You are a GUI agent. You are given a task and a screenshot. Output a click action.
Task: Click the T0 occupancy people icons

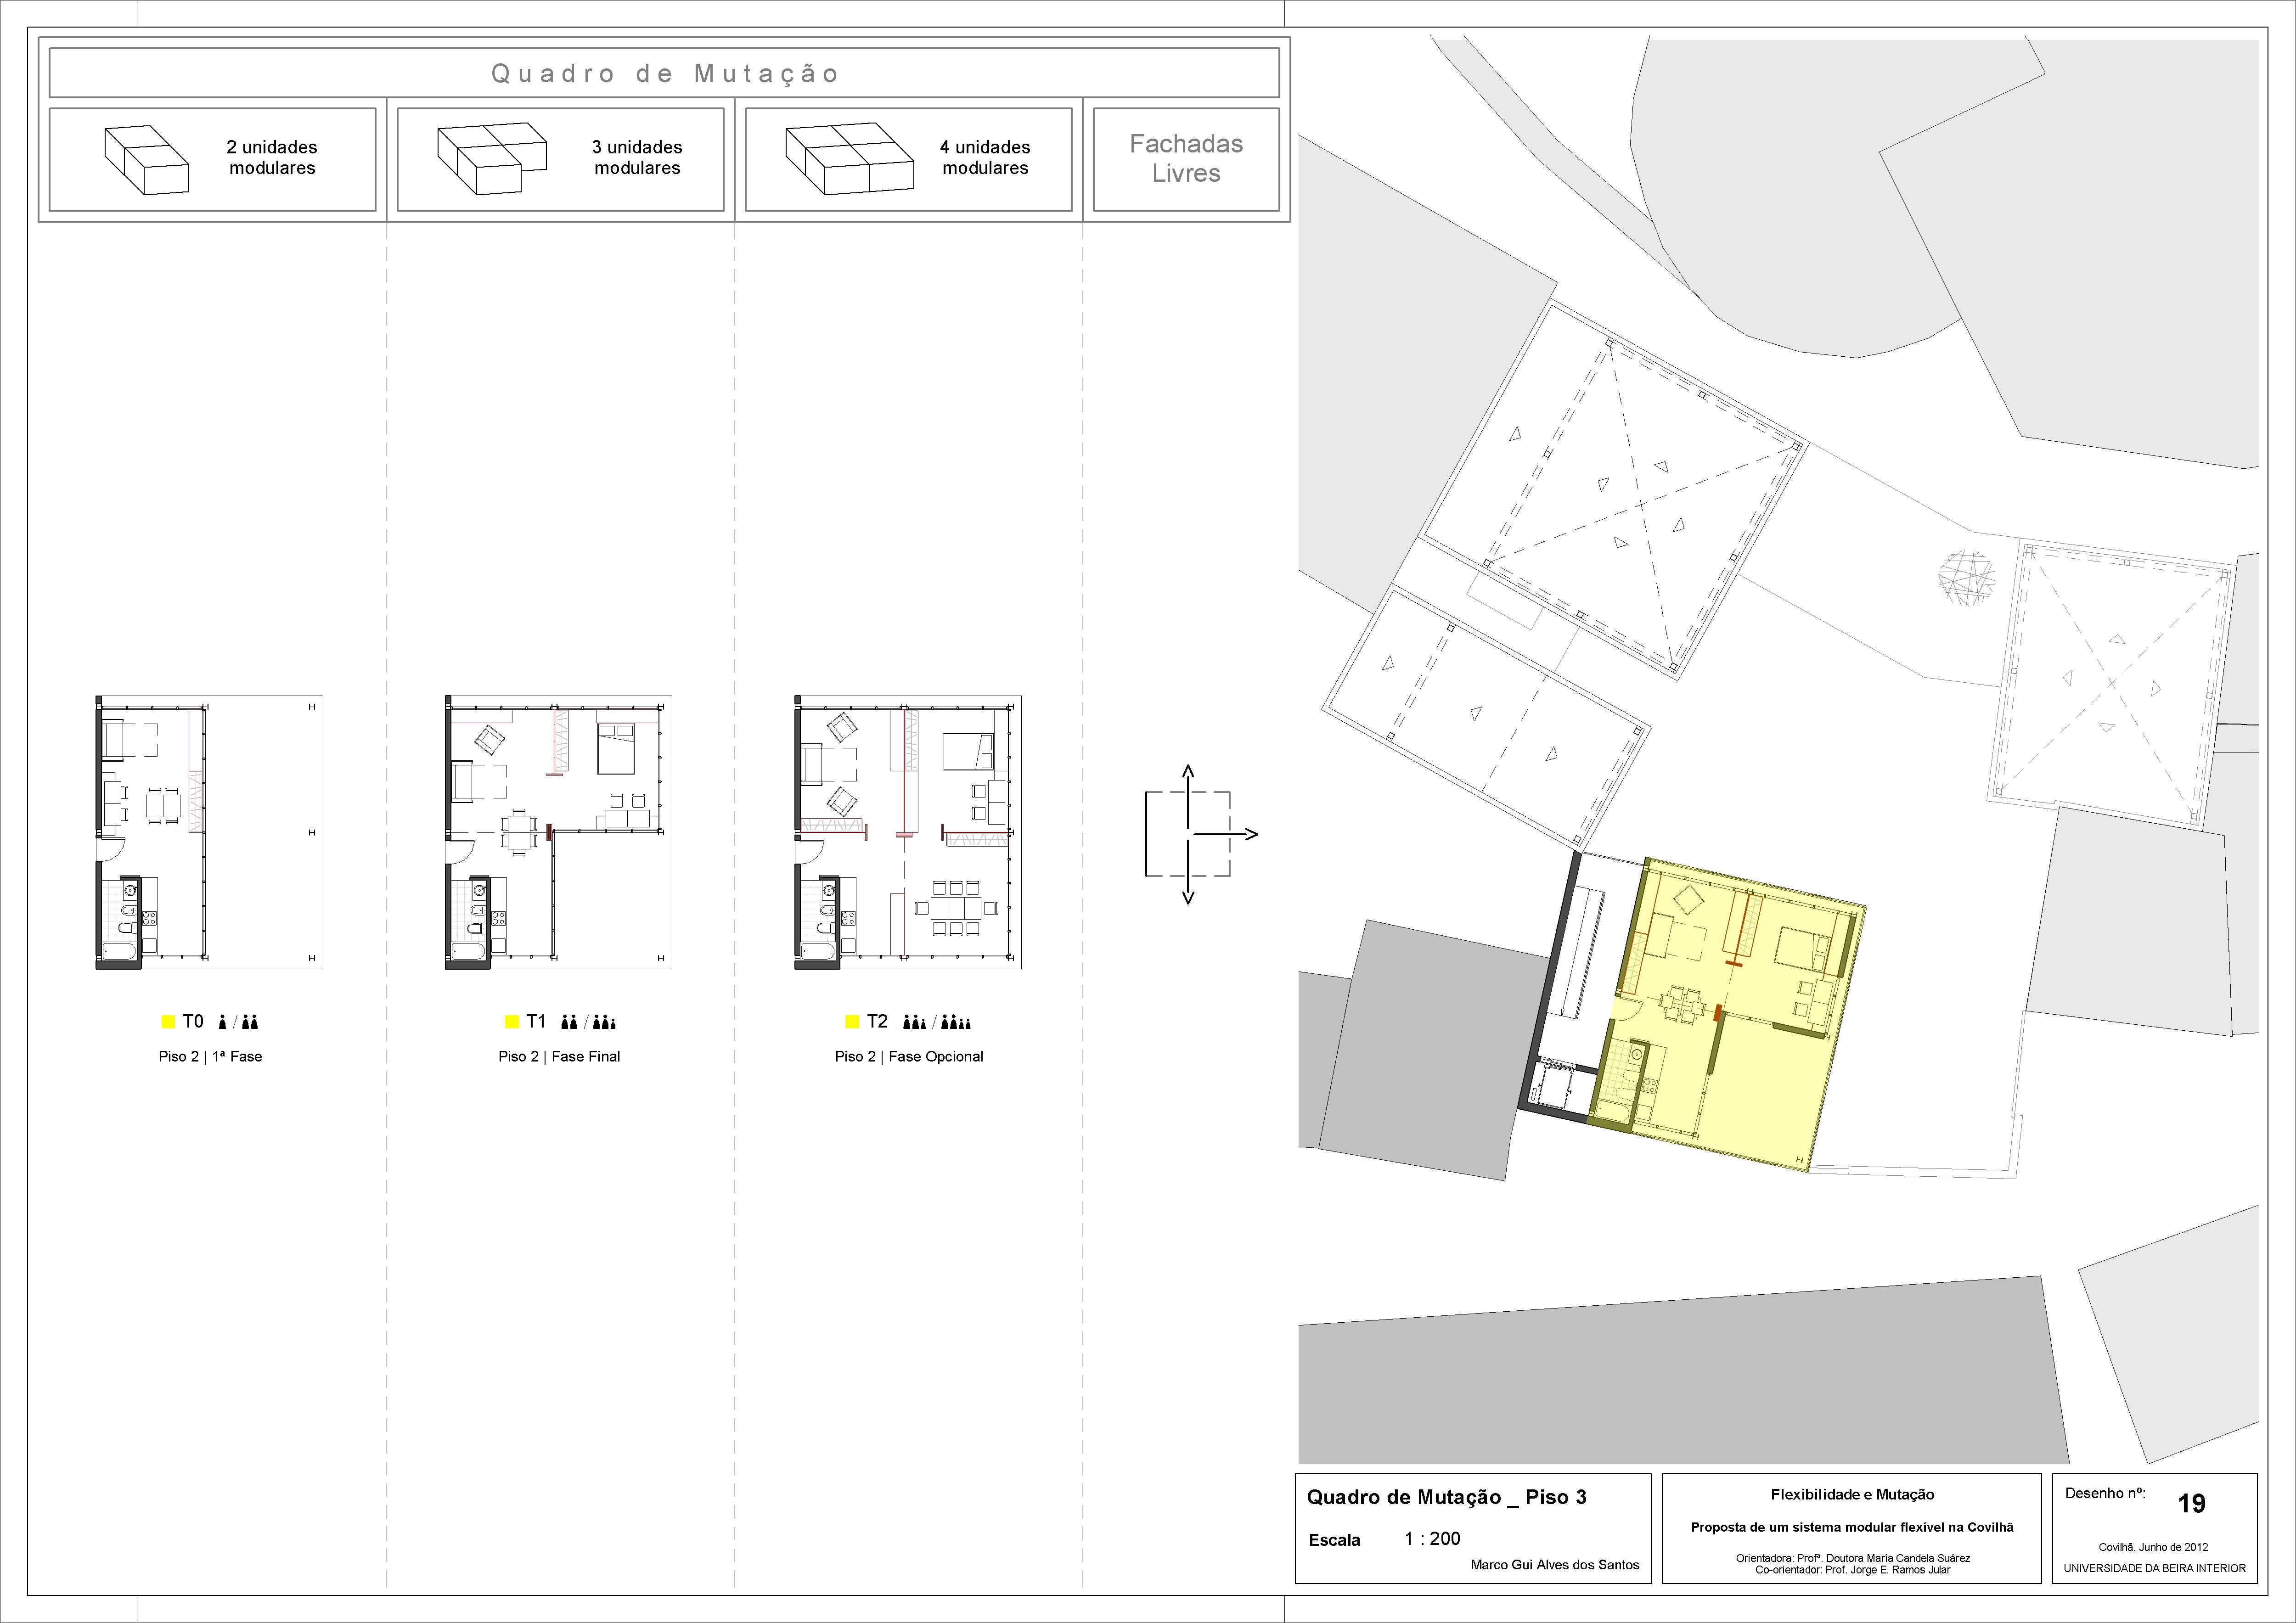[x=238, y=1022]
